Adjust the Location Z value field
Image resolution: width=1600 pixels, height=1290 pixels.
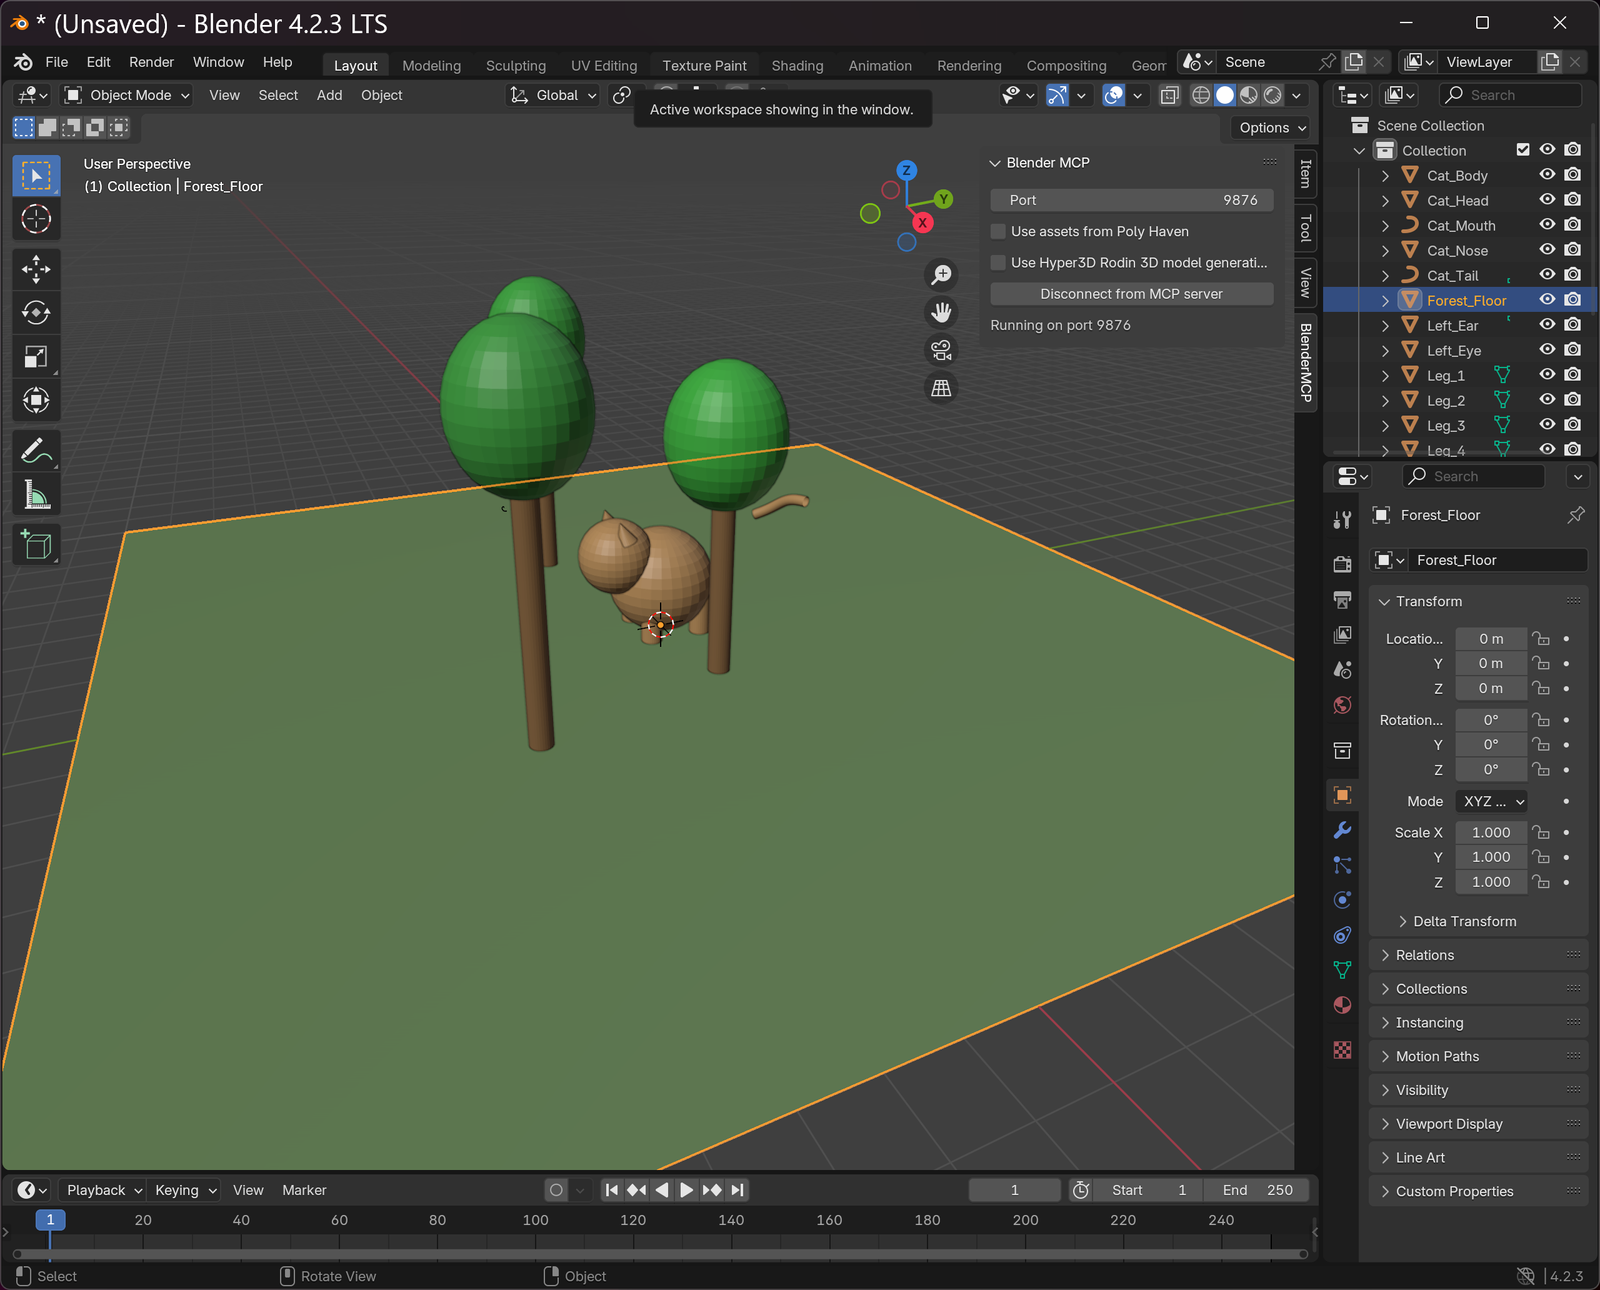[1491, 688]
